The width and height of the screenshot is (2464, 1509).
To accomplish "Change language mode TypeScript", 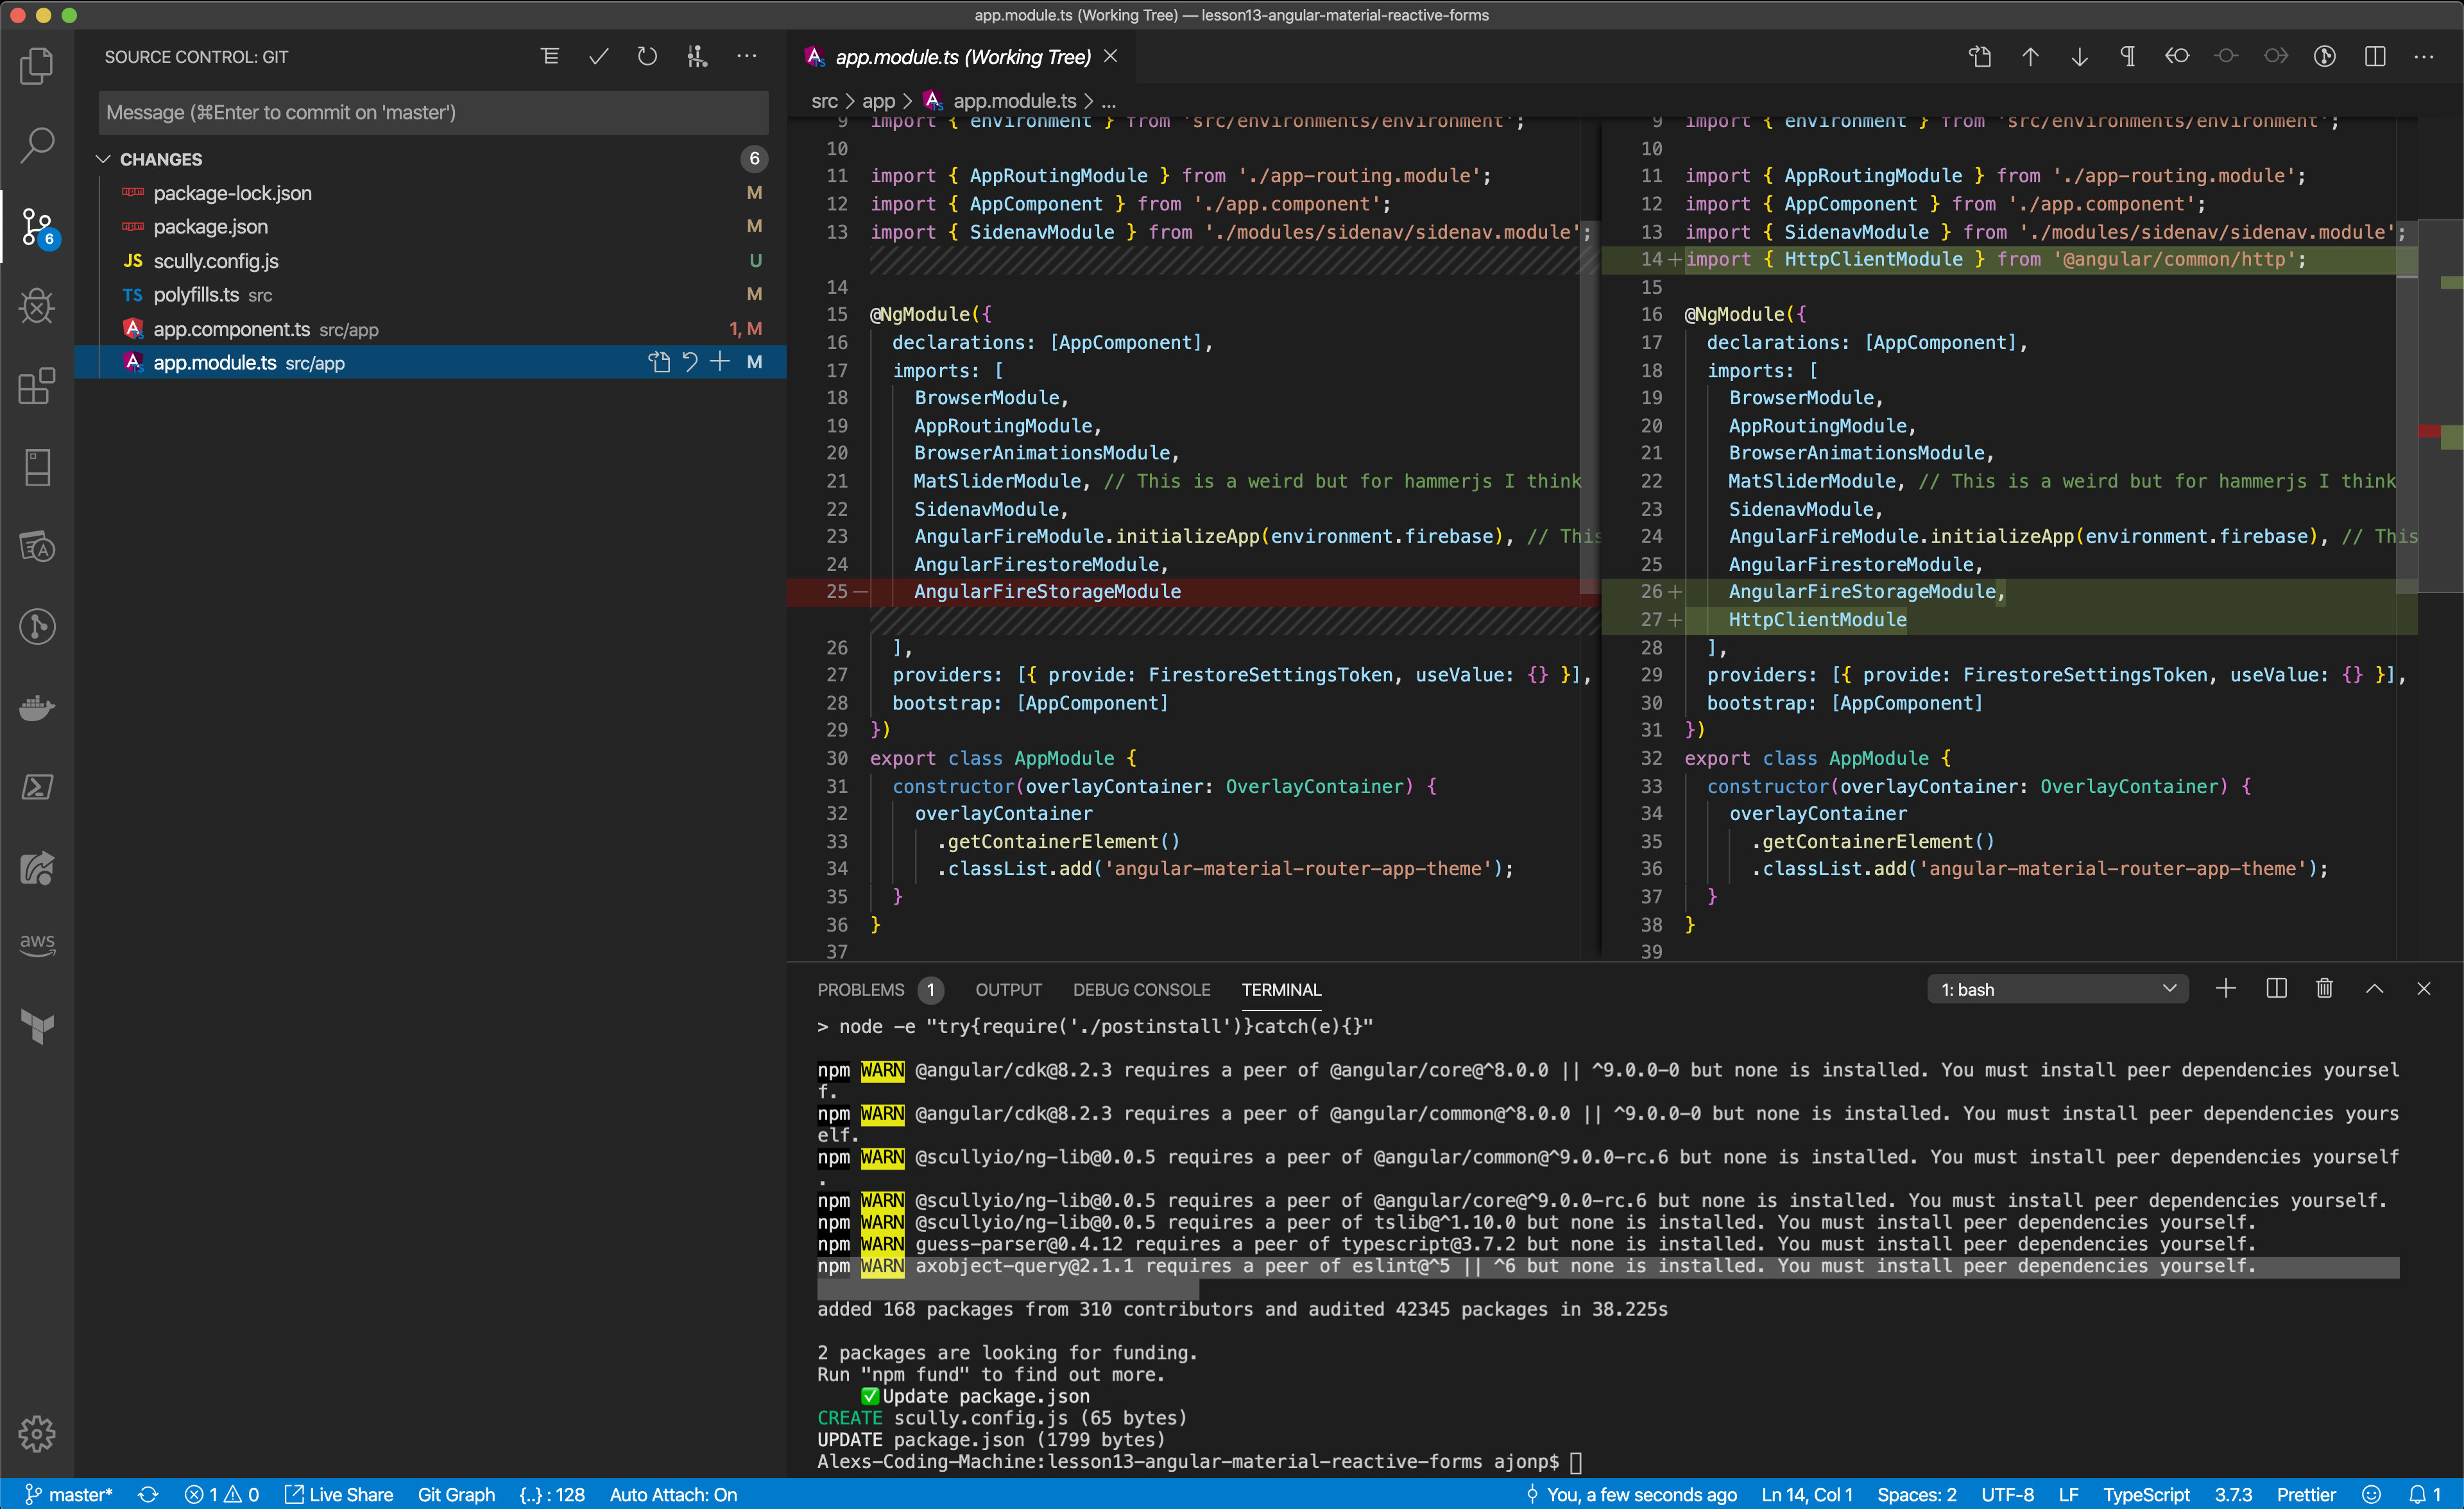I will click(x=2146, y=1494).
